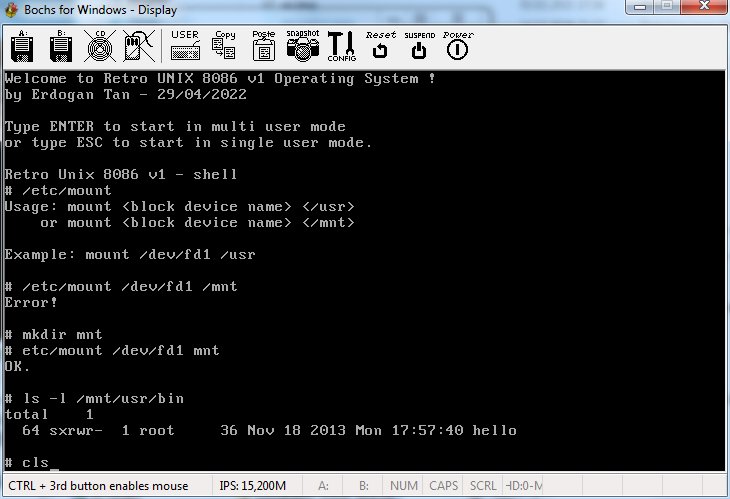Open the CONFIG tools icon
Viewport: 730px width, 499px height.
pos(341,45)
